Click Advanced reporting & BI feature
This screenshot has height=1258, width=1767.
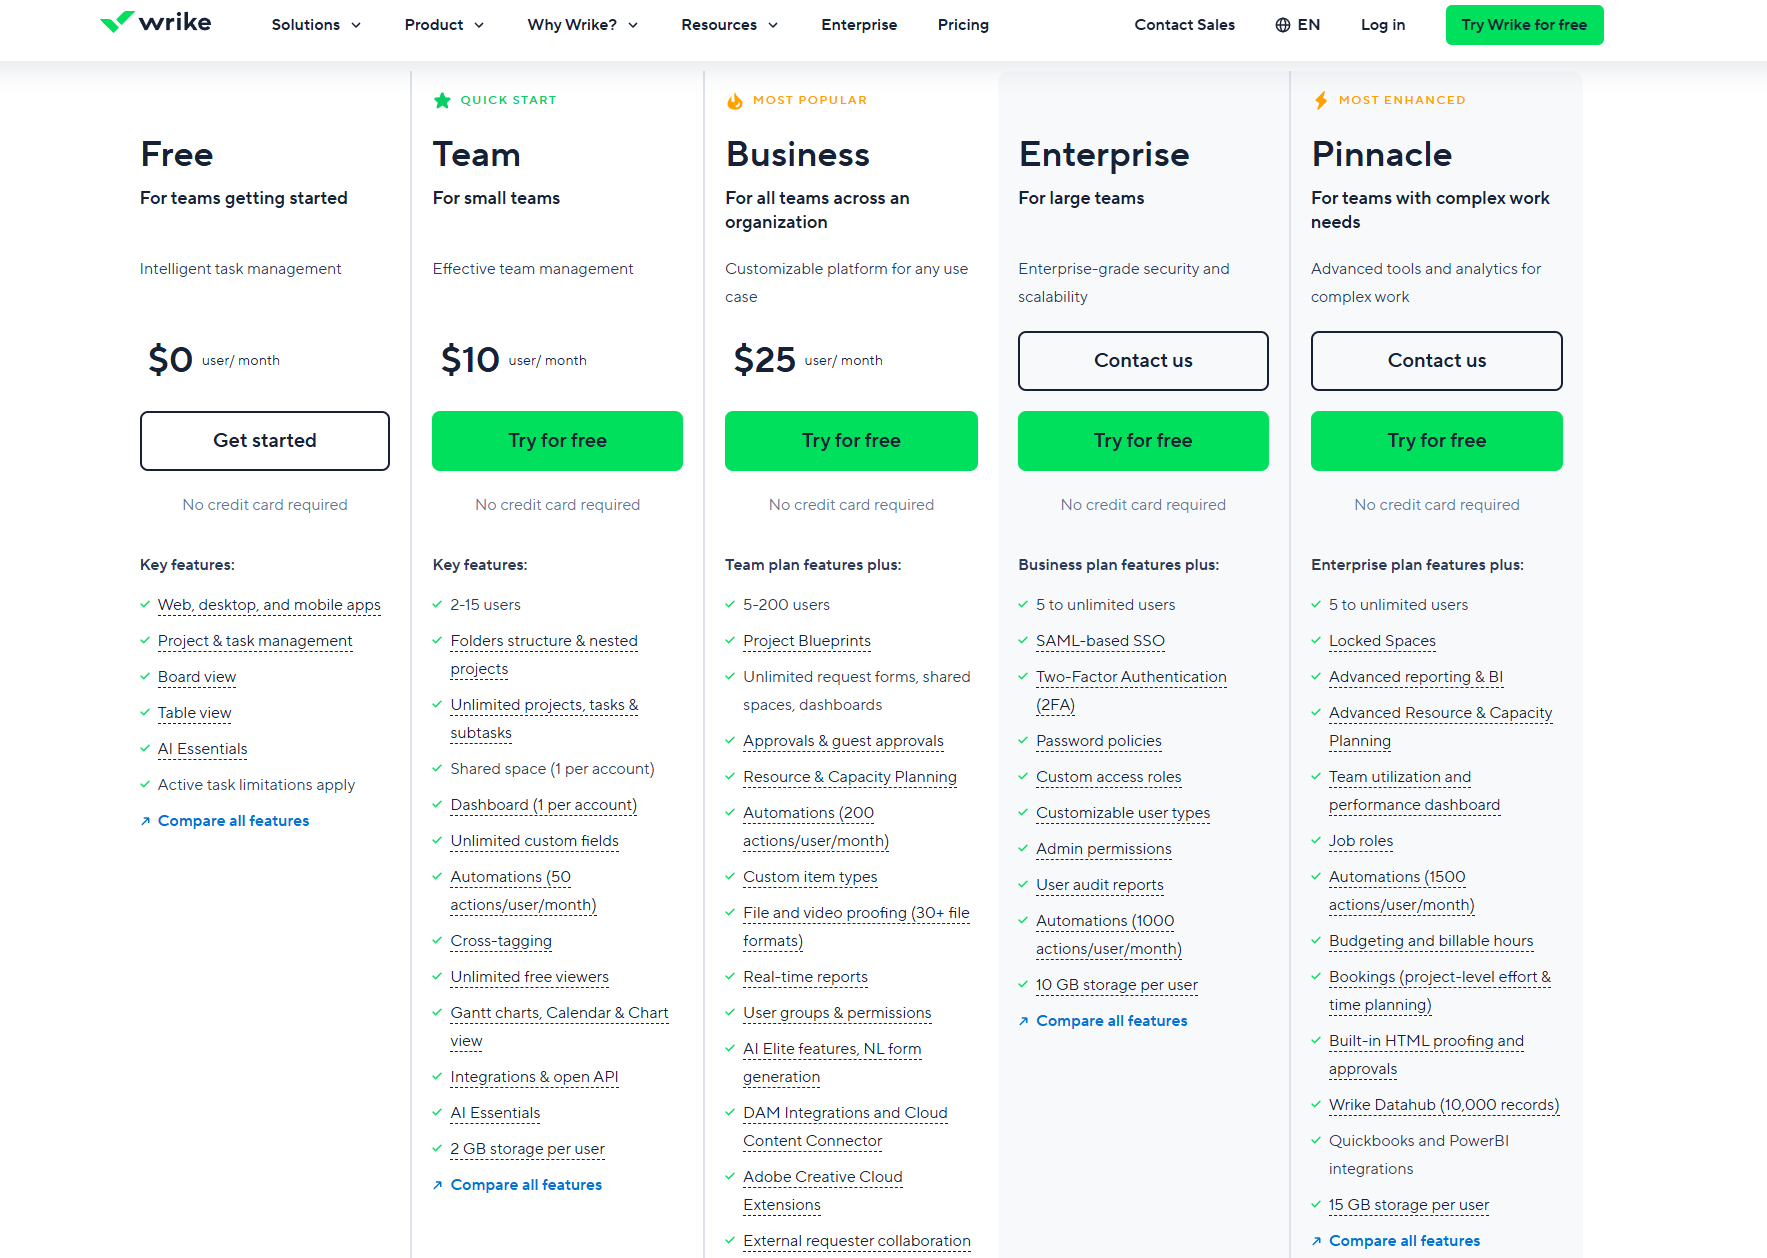point(1416,677)
